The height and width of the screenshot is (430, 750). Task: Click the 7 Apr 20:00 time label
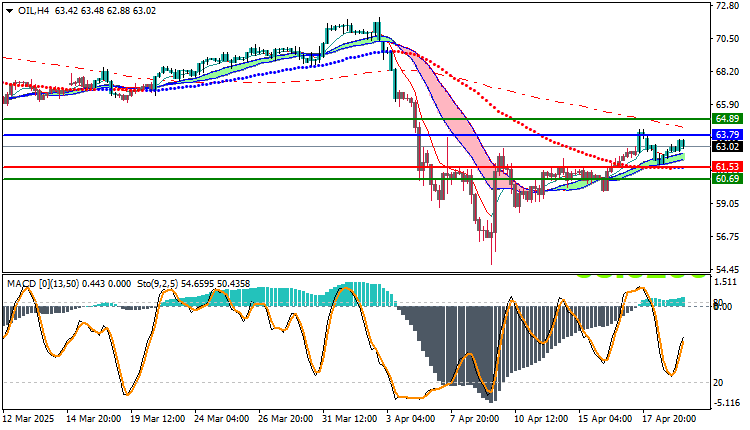point(475,419)
